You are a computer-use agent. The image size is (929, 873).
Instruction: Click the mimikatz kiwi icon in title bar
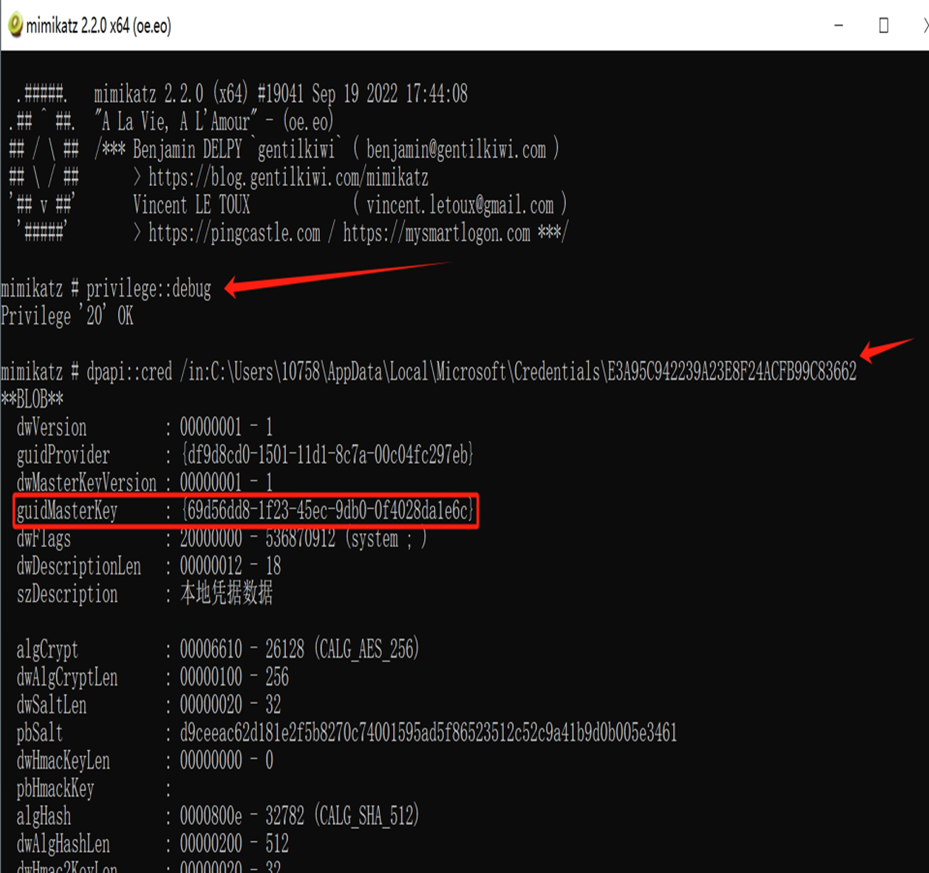(x=15, y=25)
